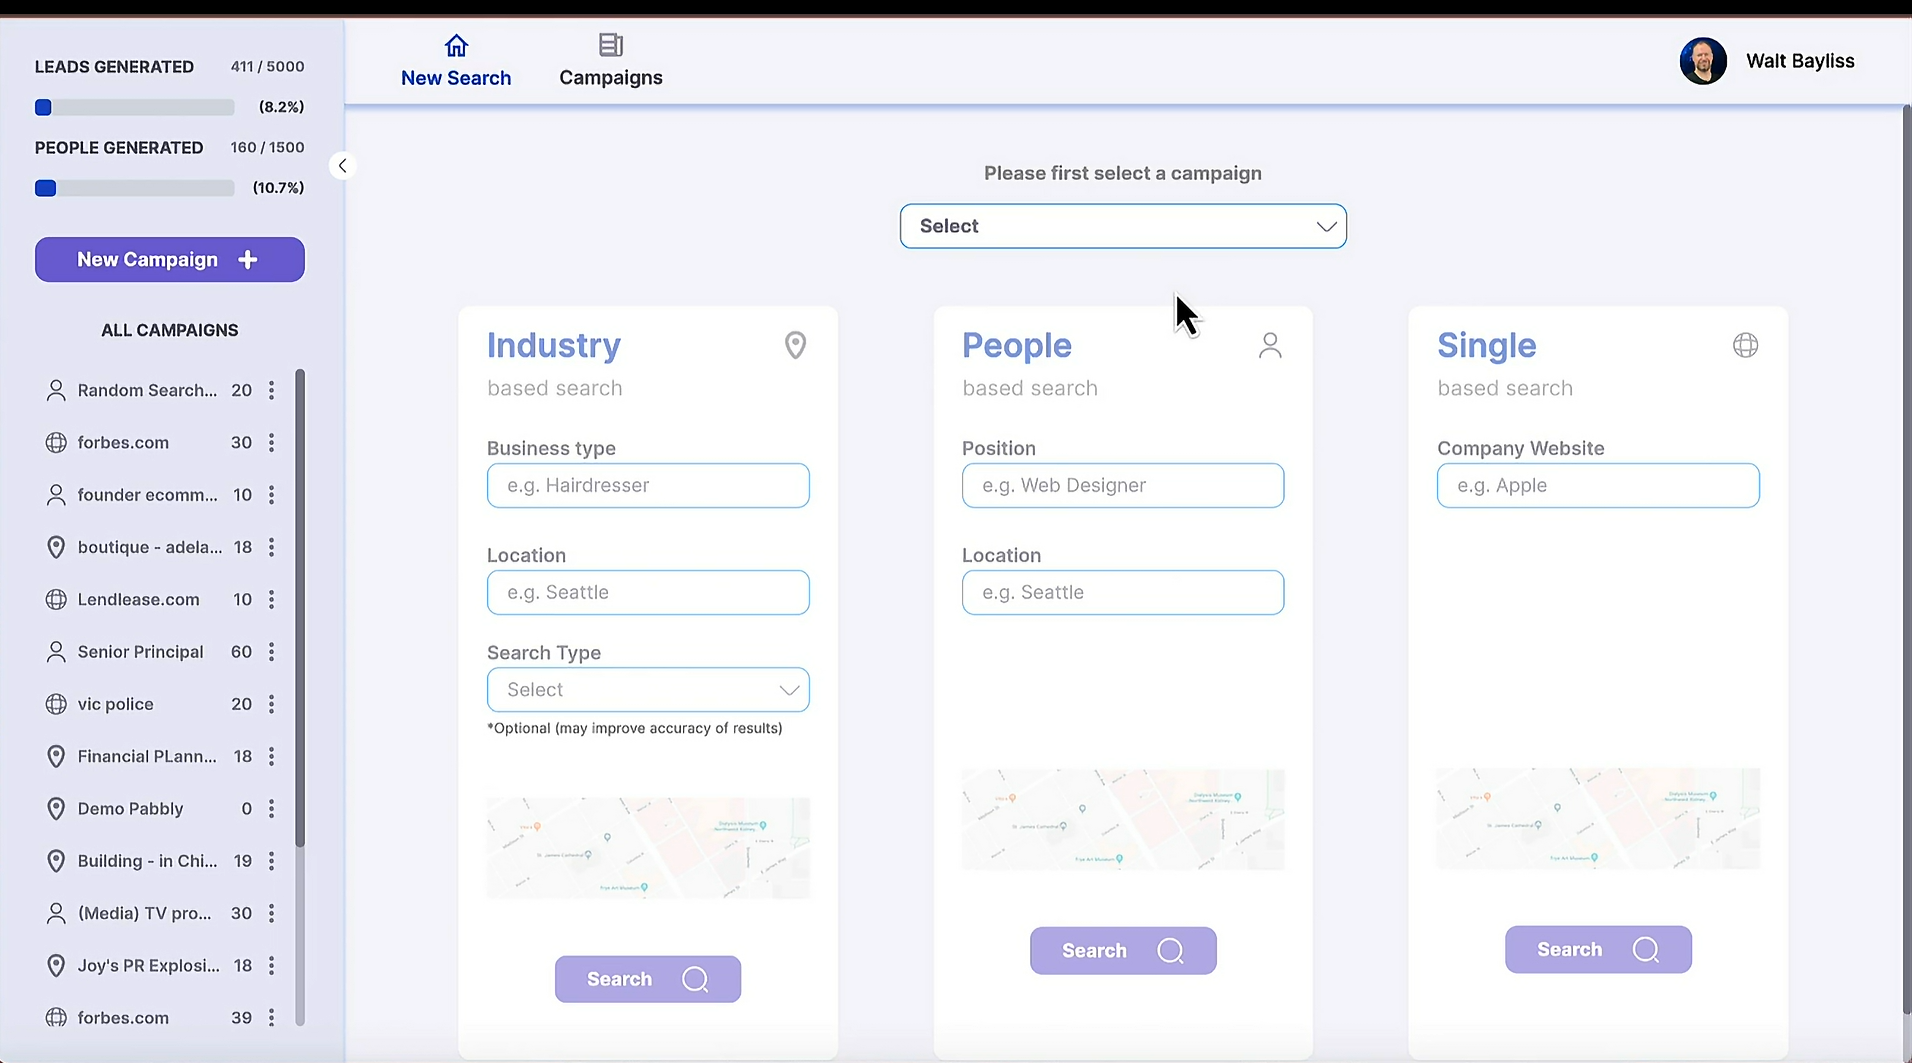Screen dimensions: 1912x1063
Task: Click the Leads Generated progress bar
Action: click(x=134, y=107)
